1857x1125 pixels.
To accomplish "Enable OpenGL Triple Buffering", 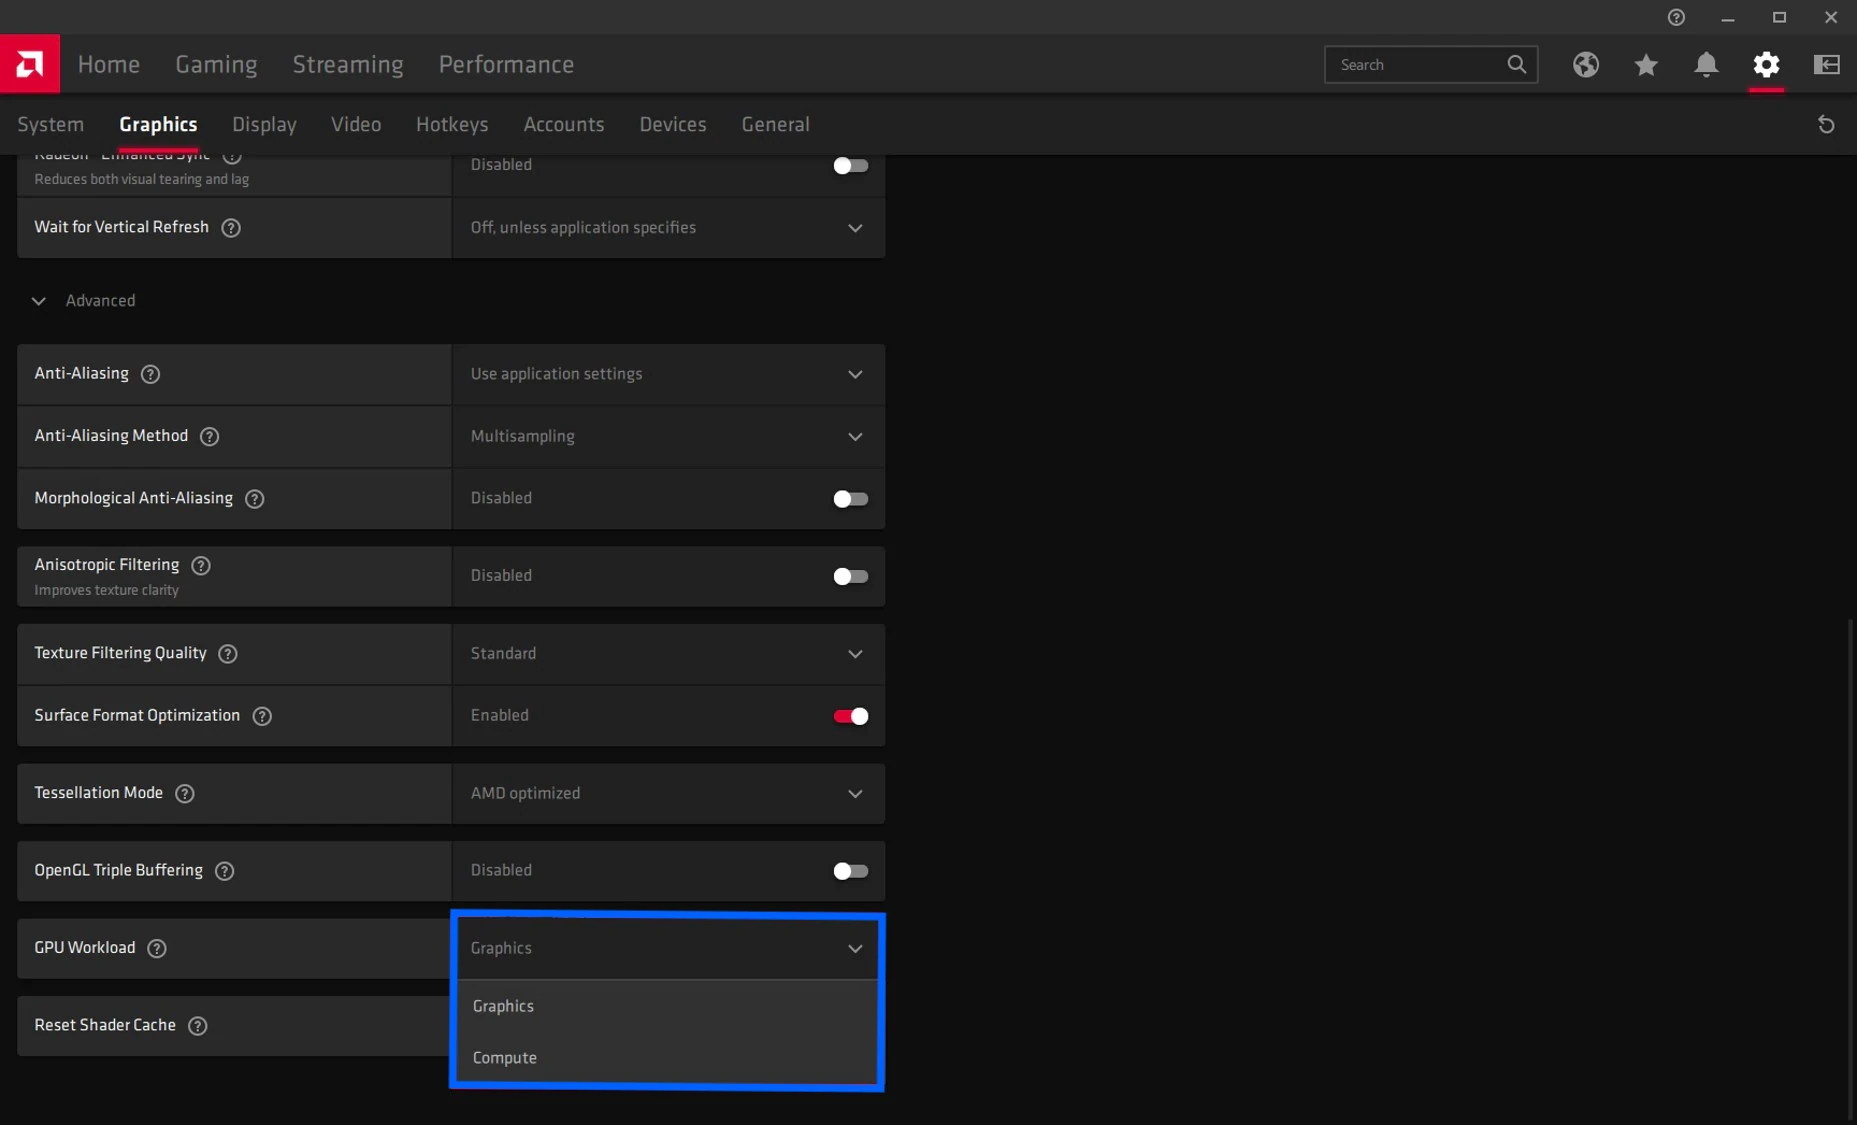I will [x=851, y=871].
